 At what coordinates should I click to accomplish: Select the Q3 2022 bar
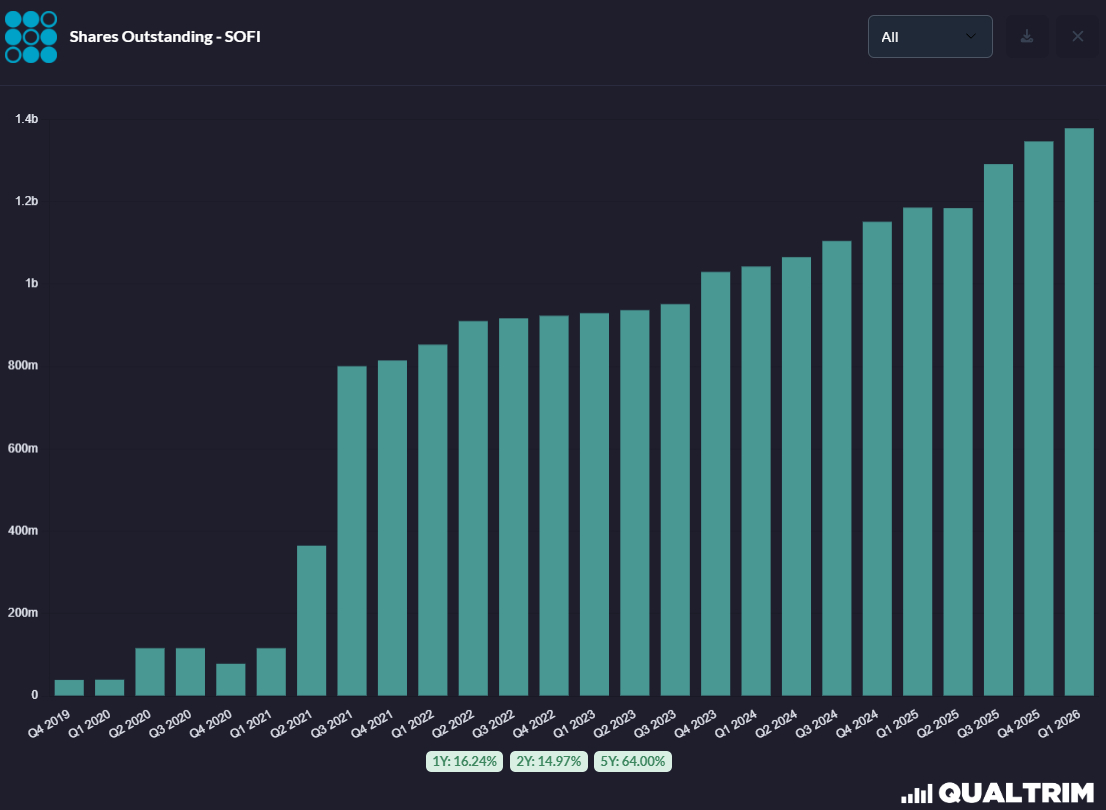(x=514, y=507)
